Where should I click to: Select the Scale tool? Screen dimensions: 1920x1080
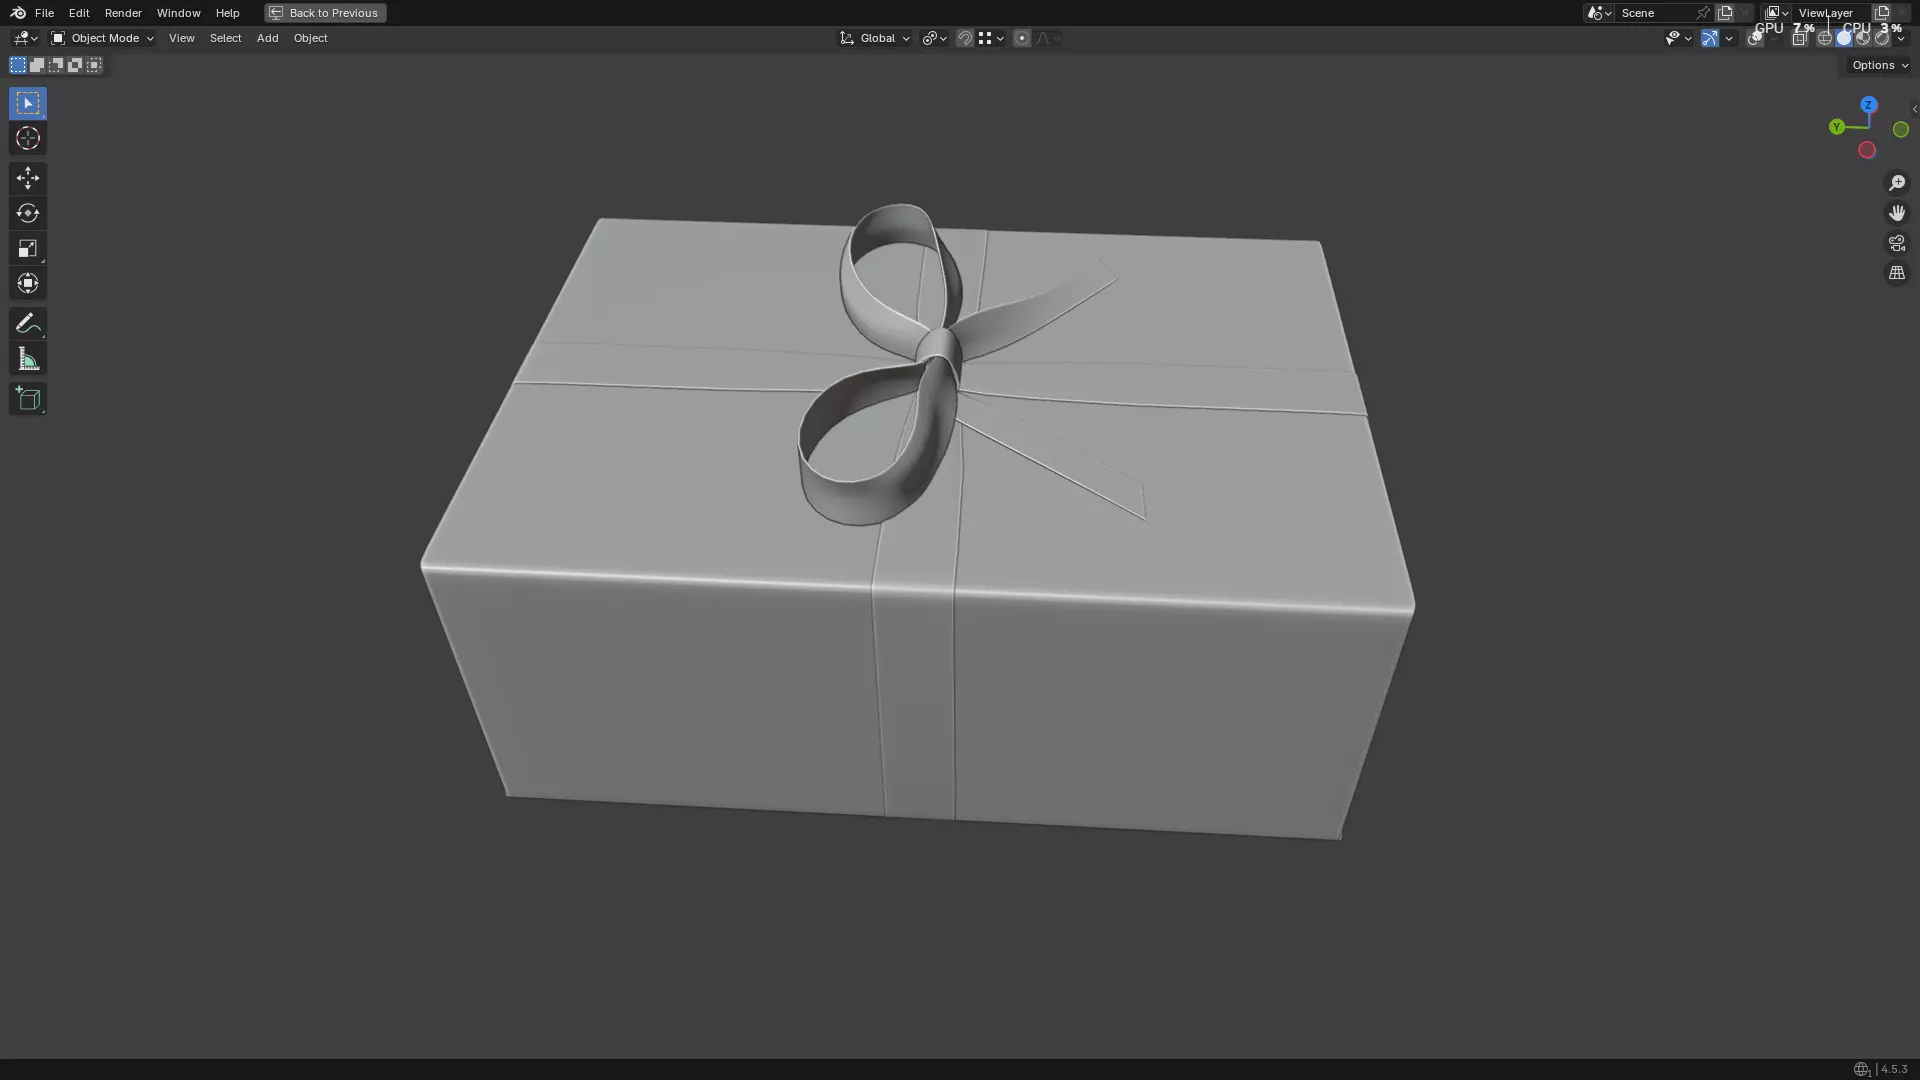[x=28, y=248]
